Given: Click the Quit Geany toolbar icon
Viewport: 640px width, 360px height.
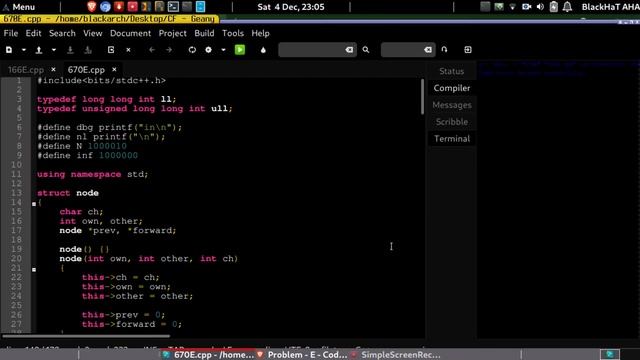Looking at the screenshot, I should point(468,50).
